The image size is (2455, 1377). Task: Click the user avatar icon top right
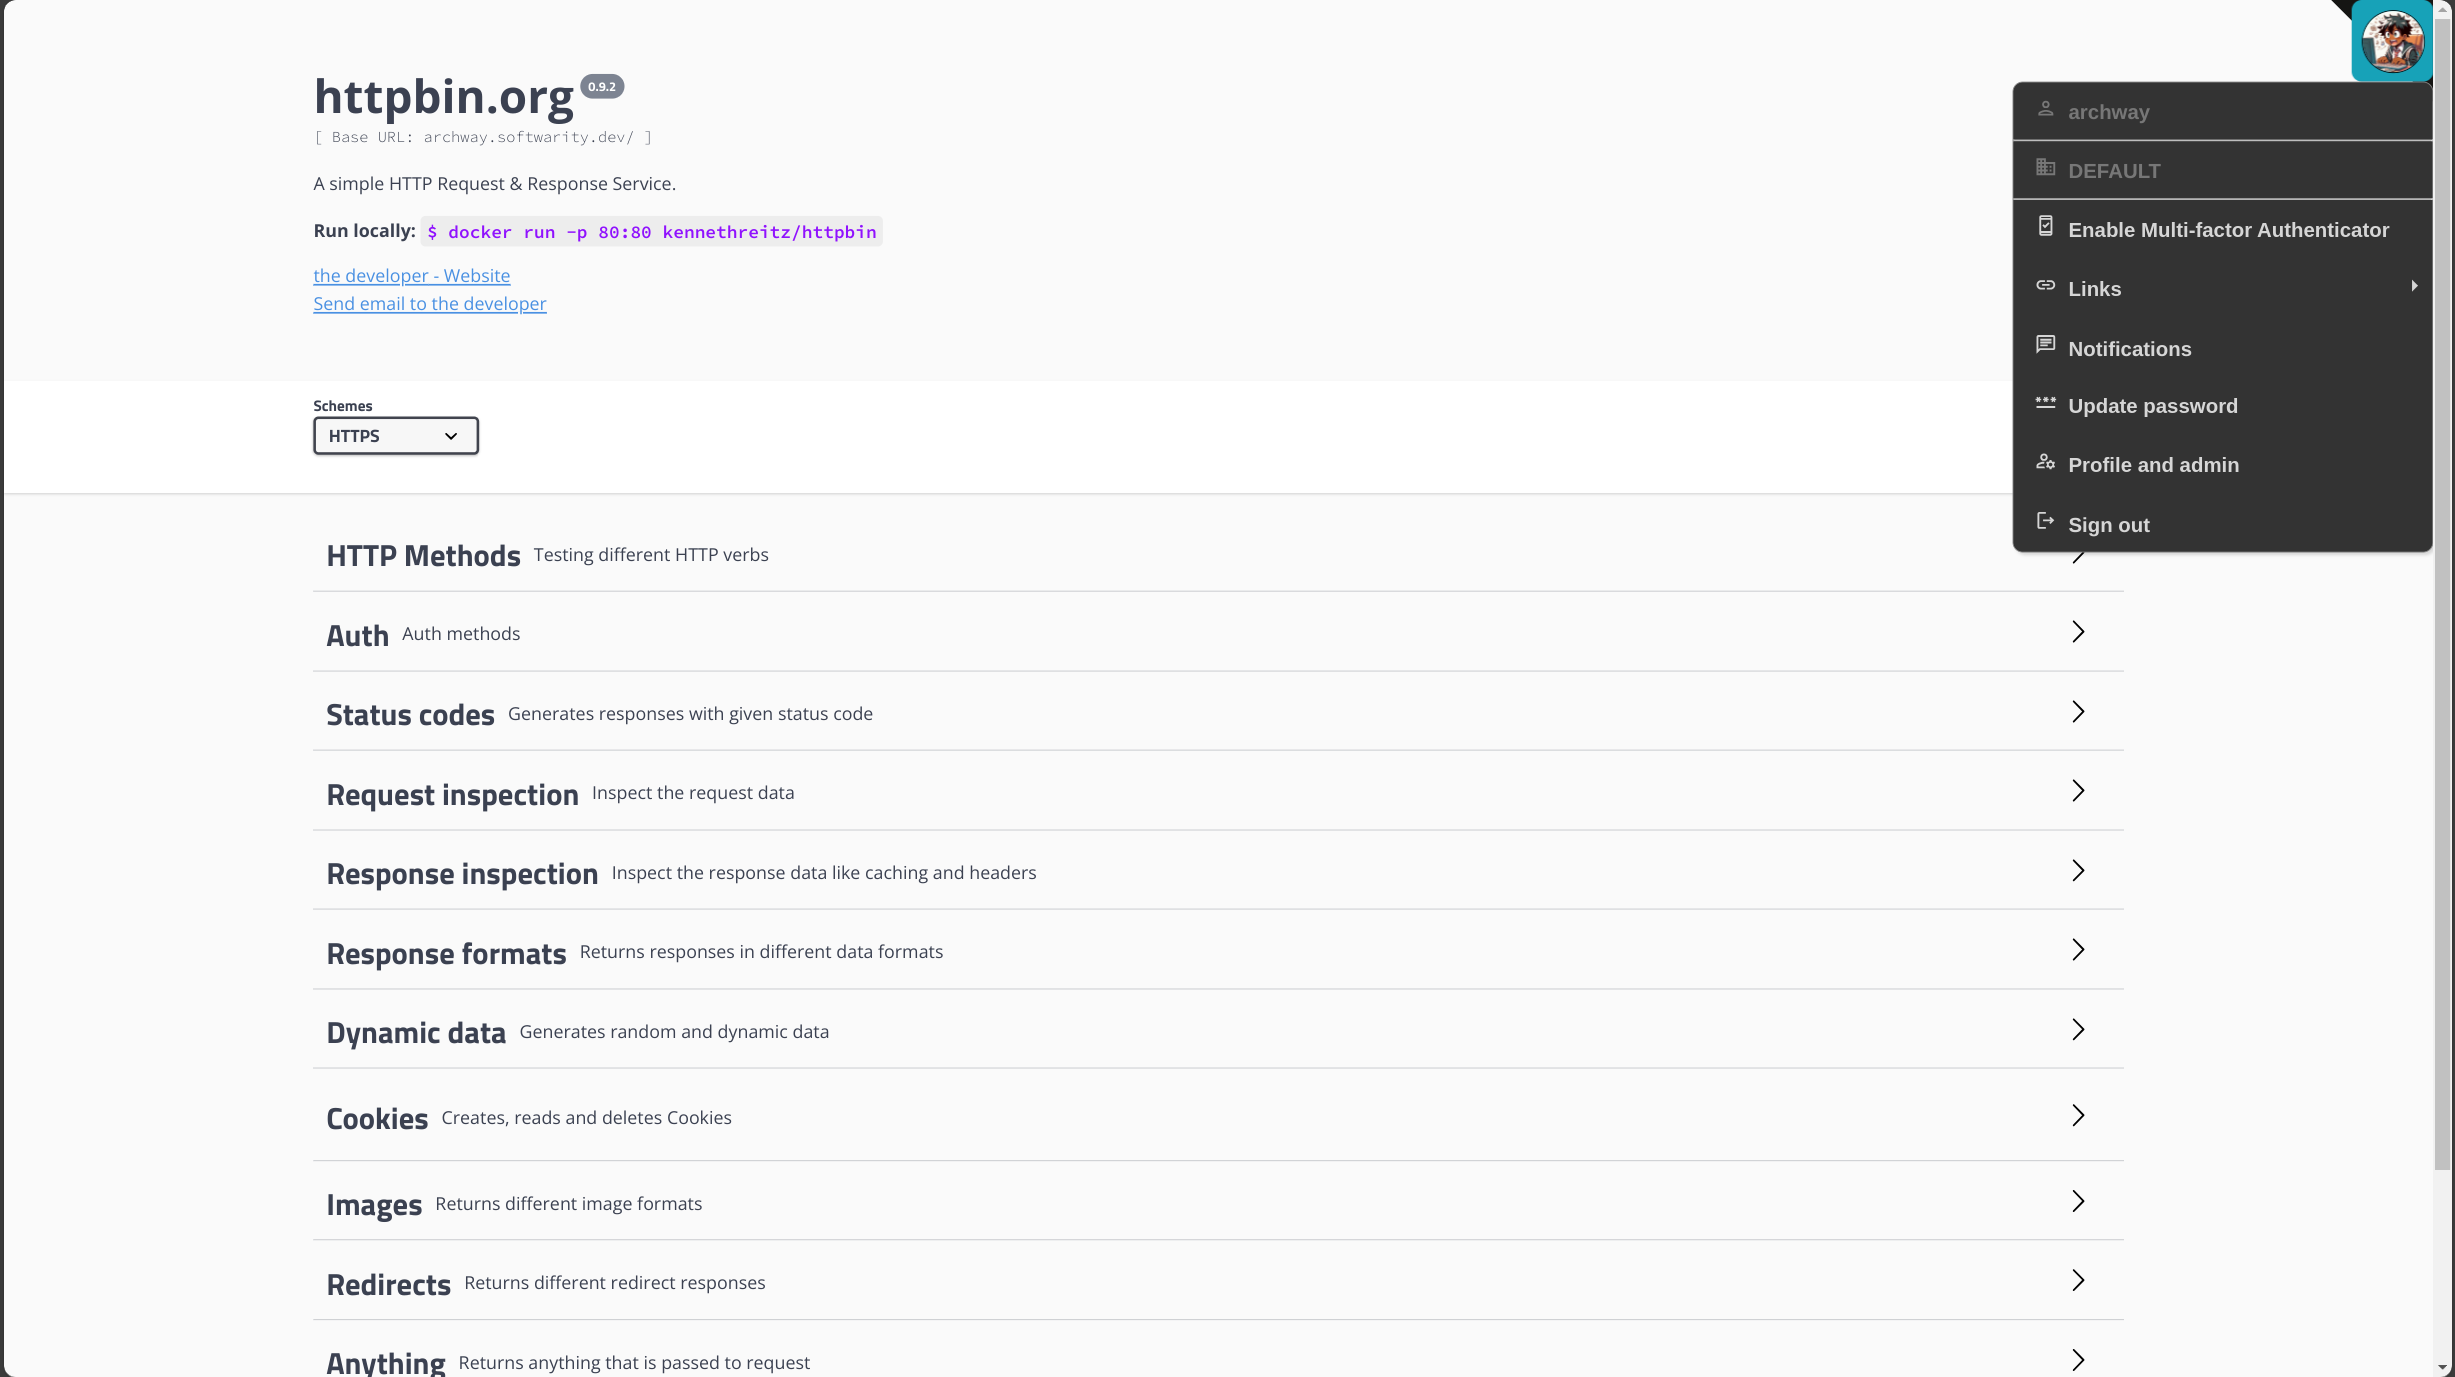(x=2391, y=40)
